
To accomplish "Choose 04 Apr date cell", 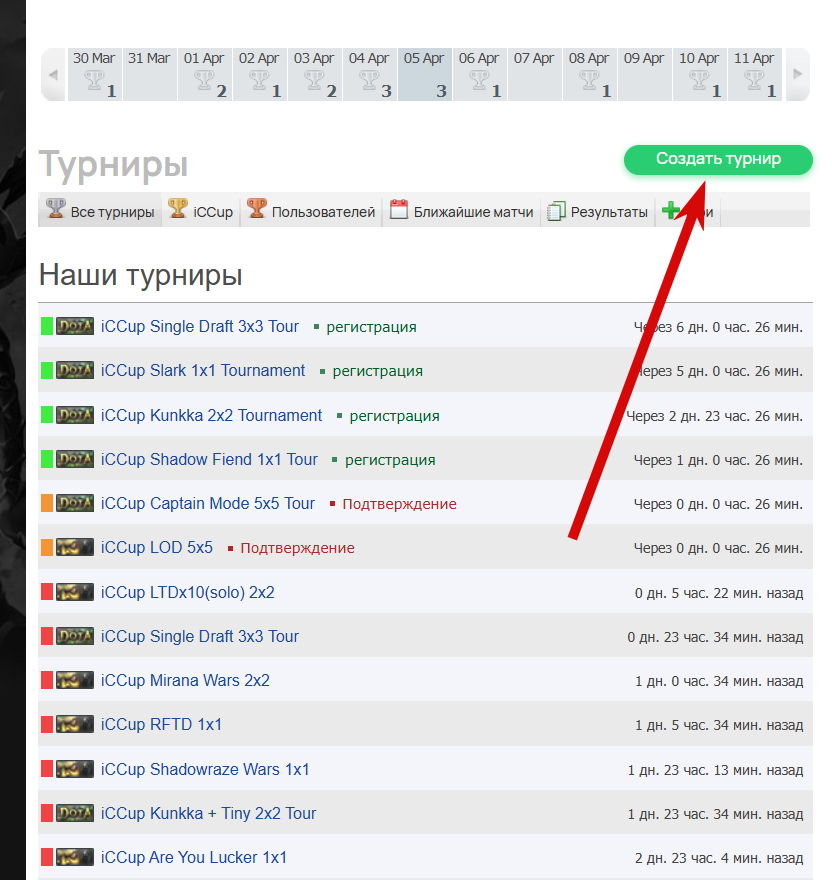I will tap(369, 74).
